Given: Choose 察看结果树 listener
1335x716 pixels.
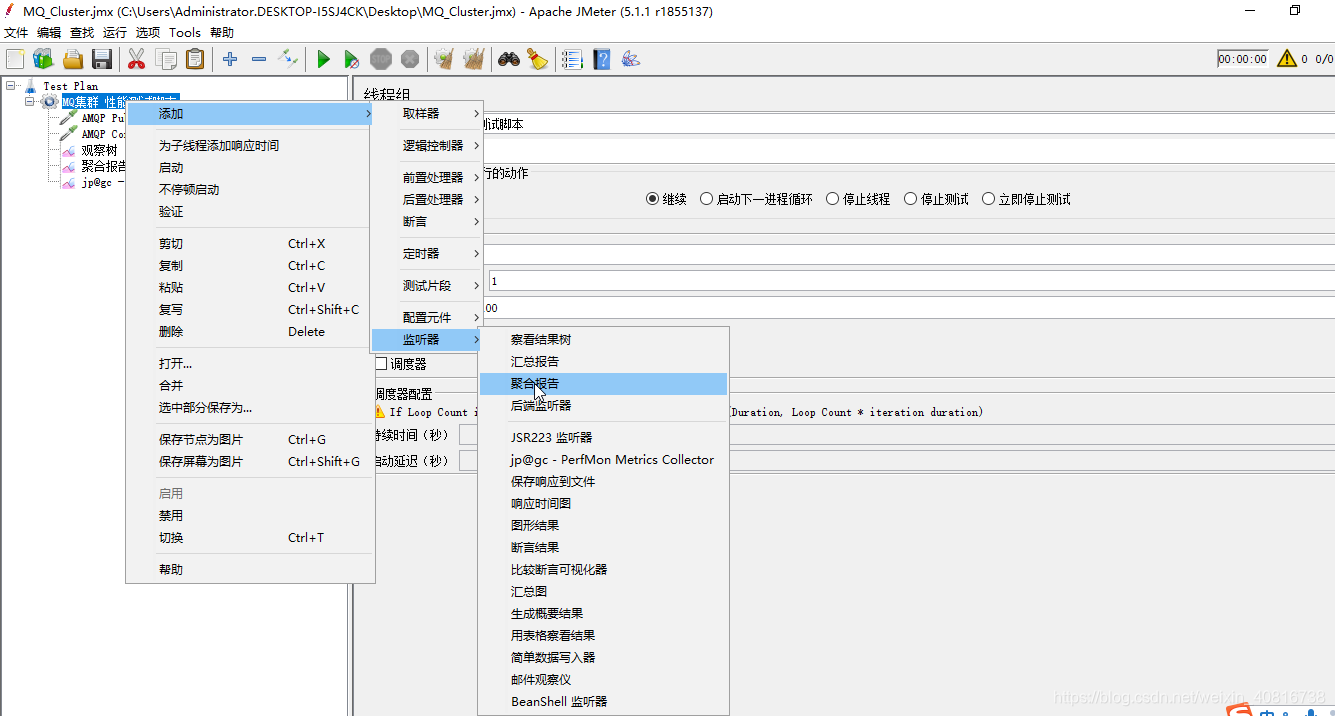Looking at the screenshot, I should click(604, 339).
